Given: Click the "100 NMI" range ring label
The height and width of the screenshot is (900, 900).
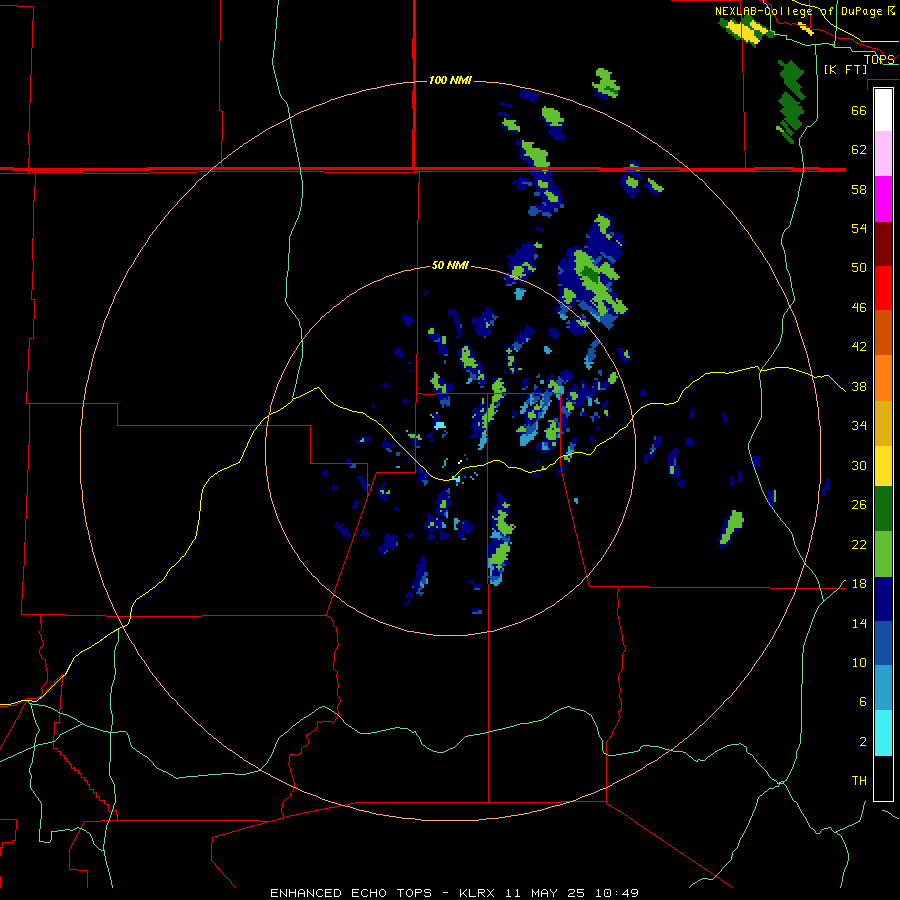Looking at the screenshot, I should click(x=450, y=80).
